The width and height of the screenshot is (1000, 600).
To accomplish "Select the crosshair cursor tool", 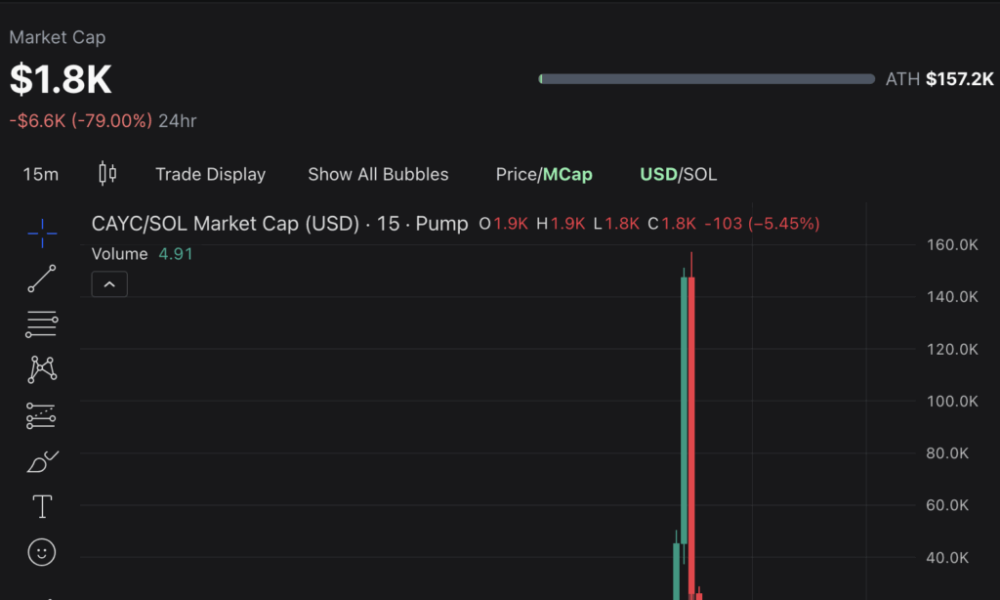I will [41, 233].
